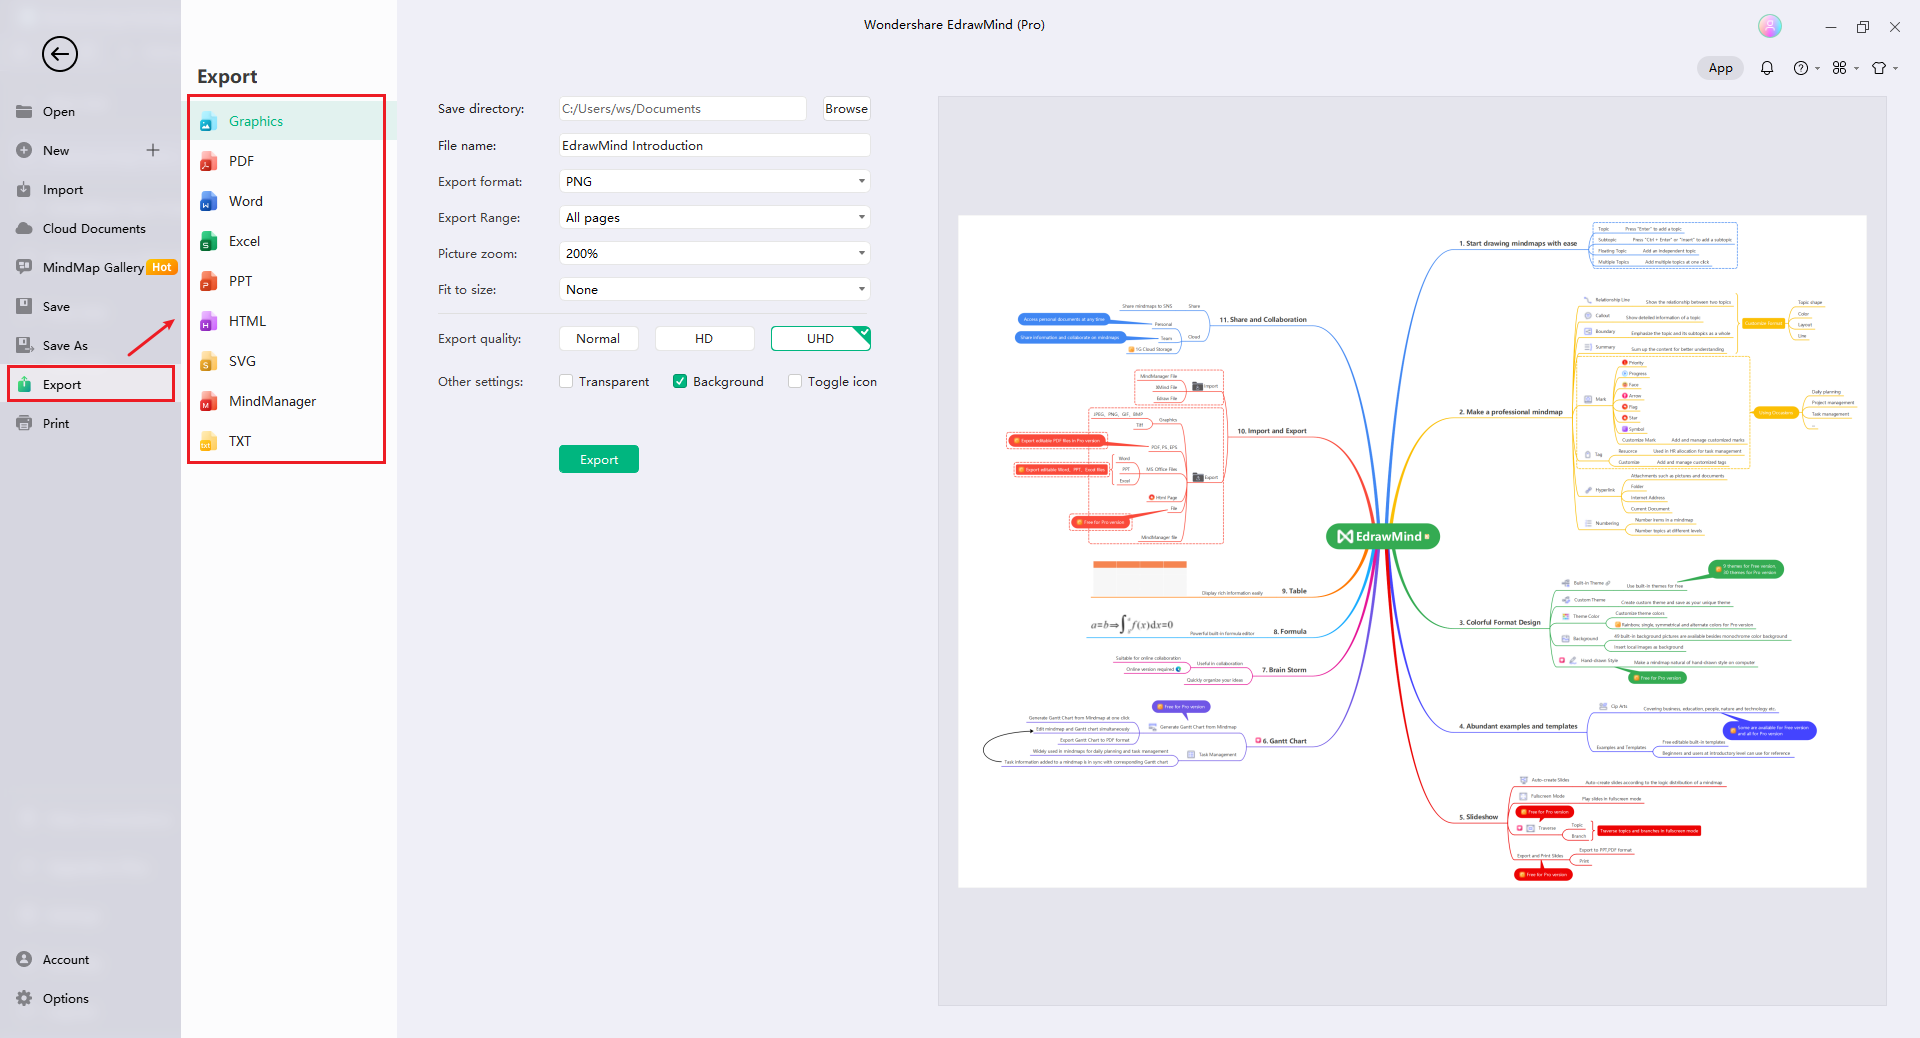1920x1038 pixels.
Task: Click the blue Word file icon
Action: coord(208,202)
